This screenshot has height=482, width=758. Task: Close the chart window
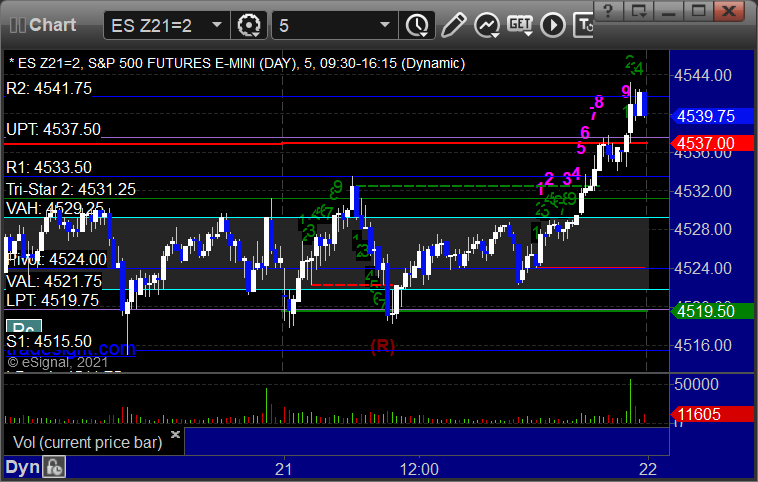click(x=729, y=11)
